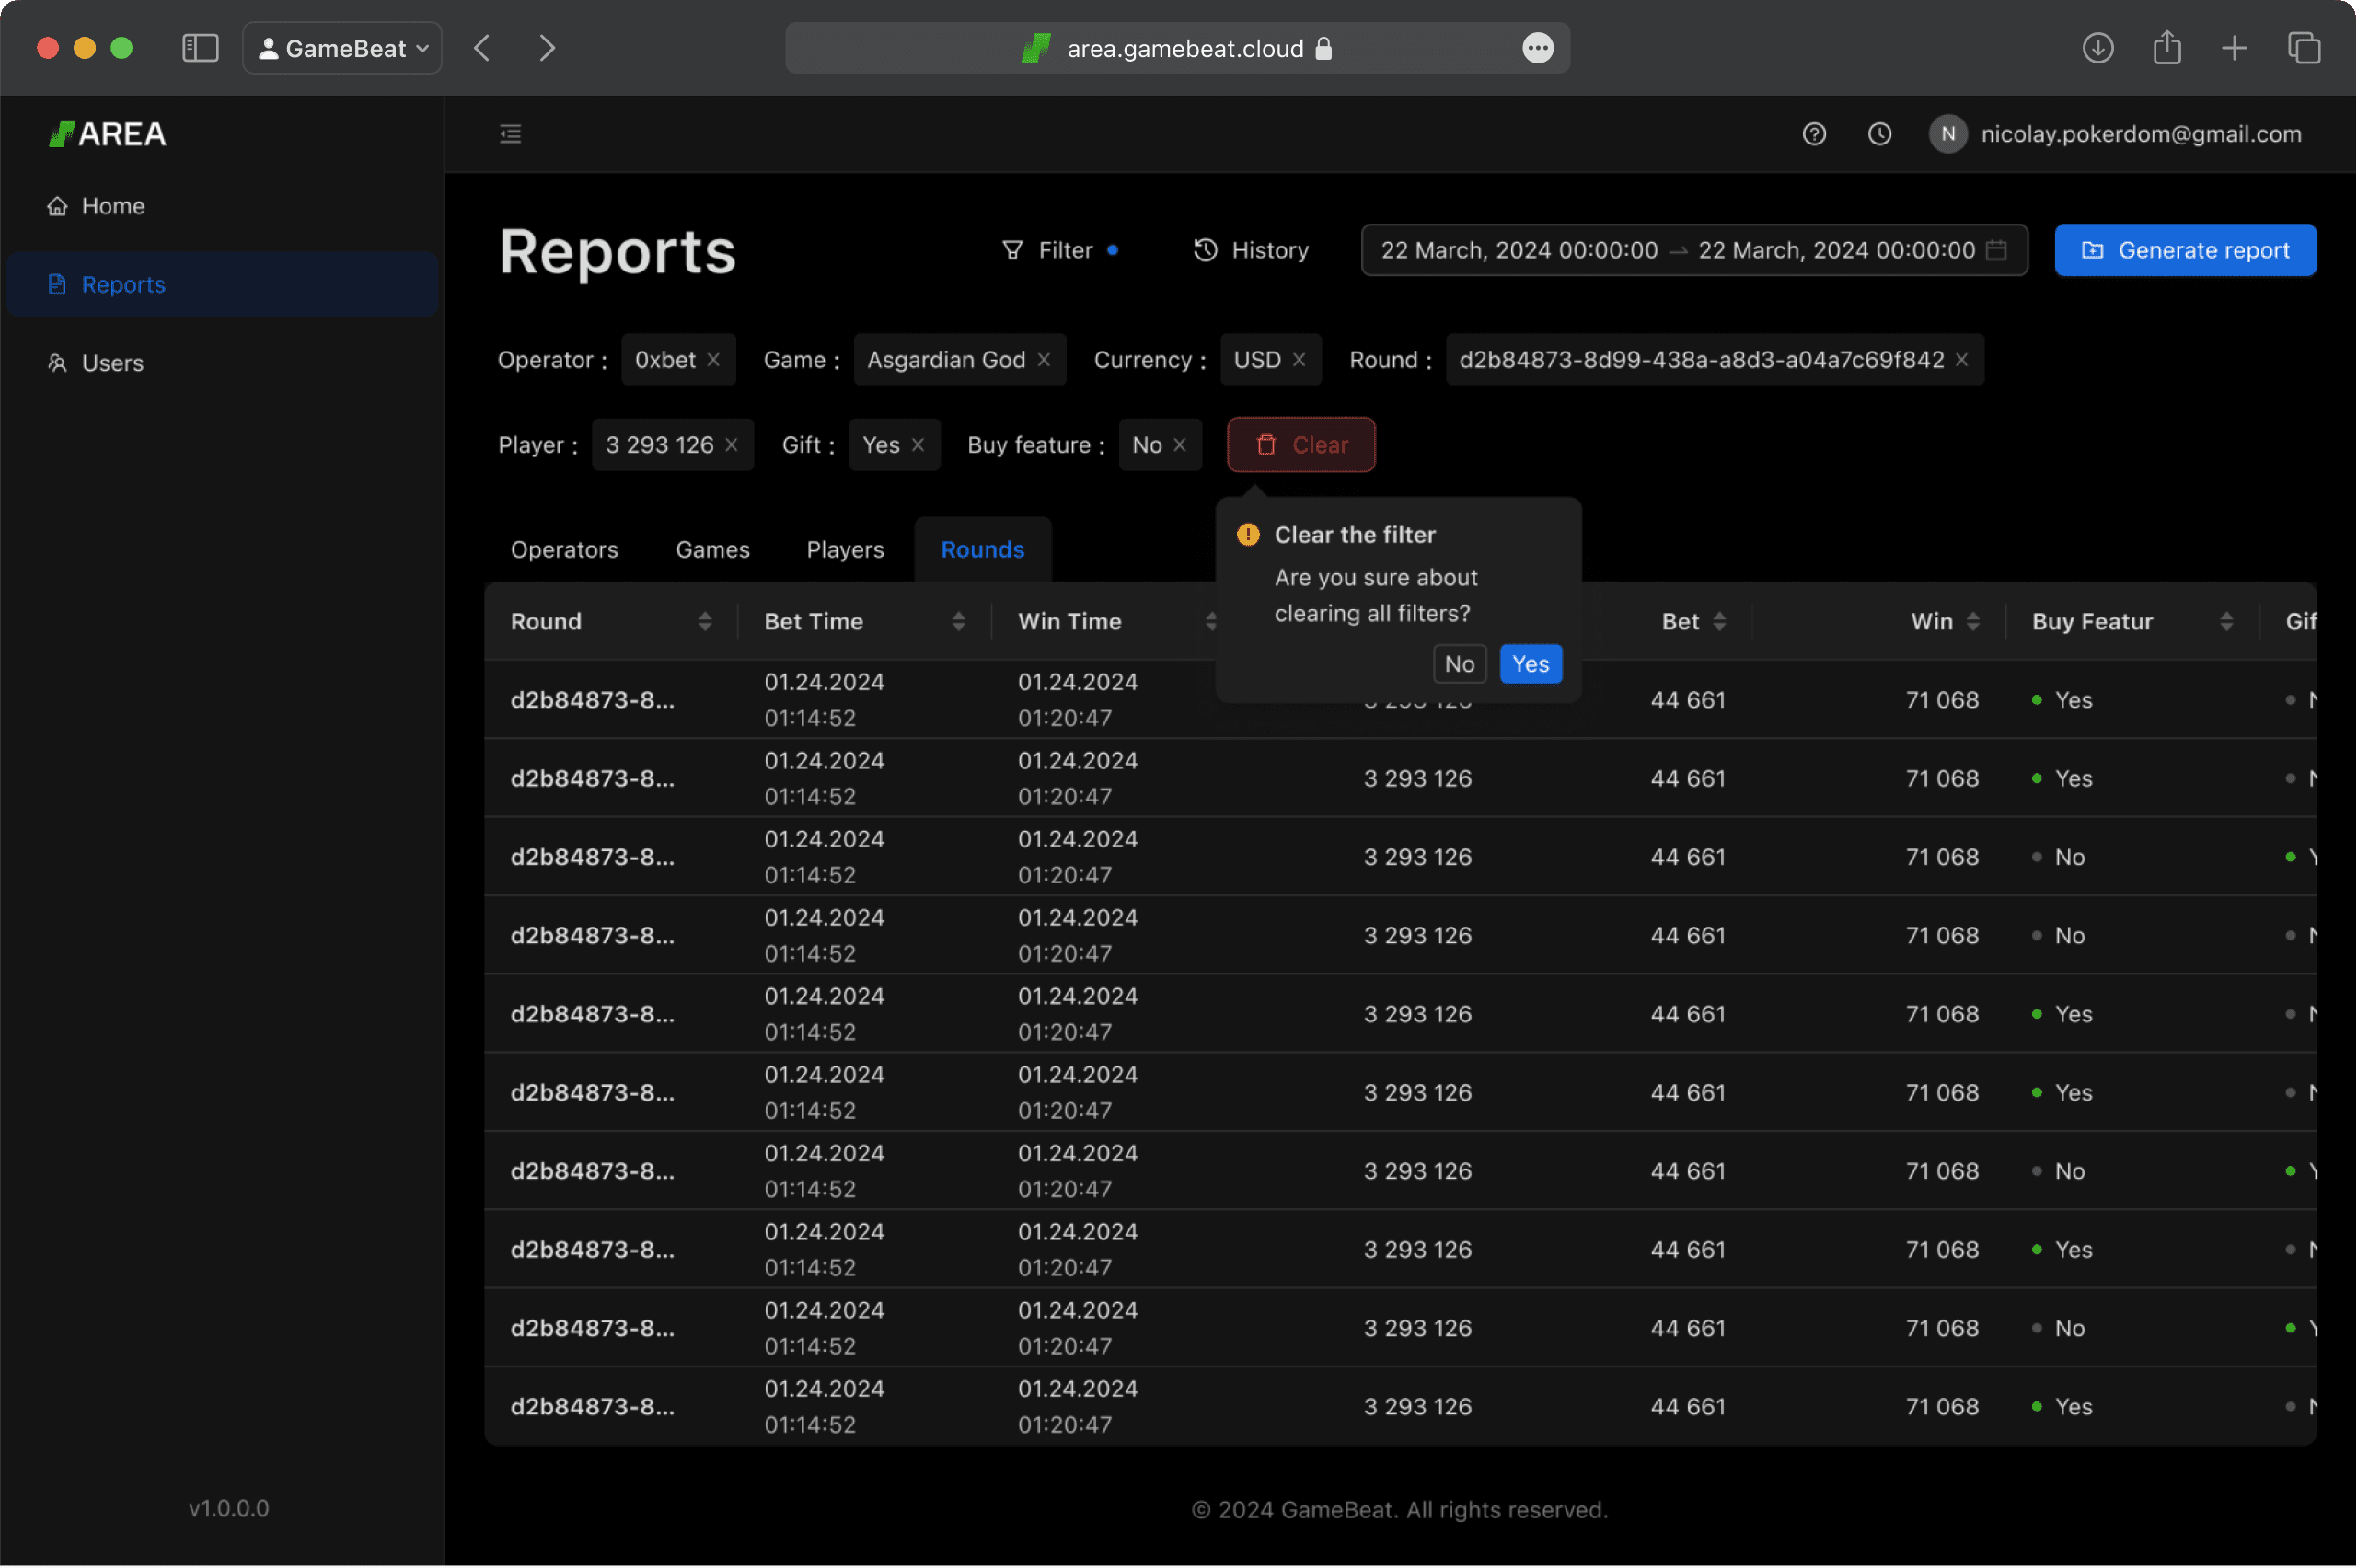2357x1568 pixels.
Task: Open the Filter funnel control
Action: tap(1059, 250)
